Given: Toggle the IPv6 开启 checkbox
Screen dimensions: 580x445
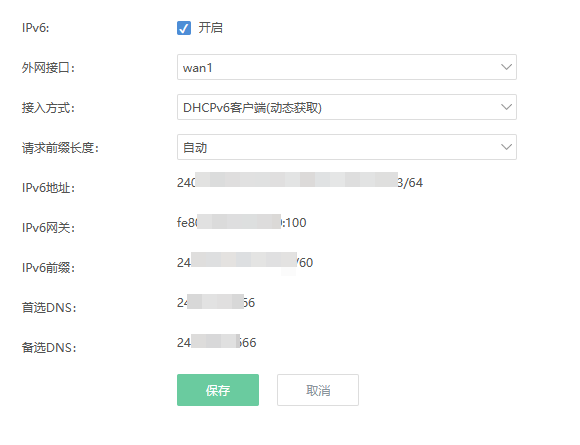Looking at the screenshot, I should coord(184,28).
